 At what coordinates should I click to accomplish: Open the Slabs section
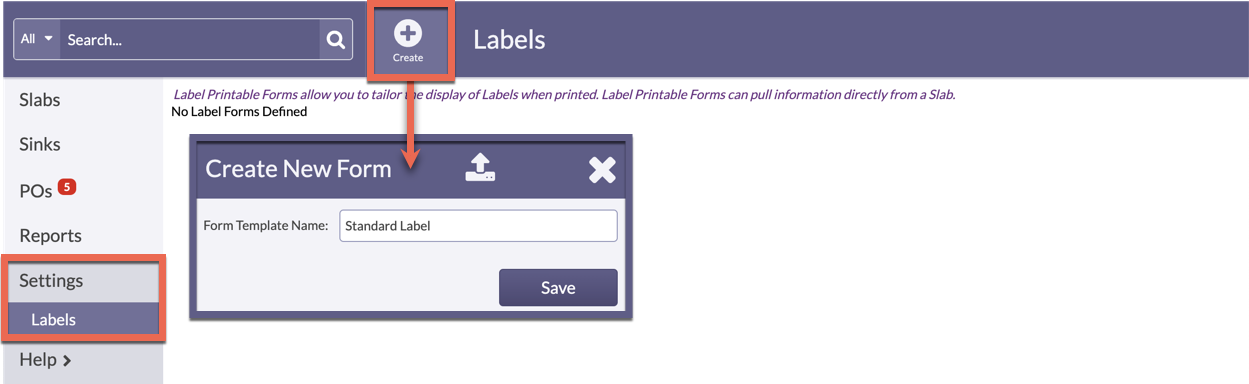tap(40, 100)
